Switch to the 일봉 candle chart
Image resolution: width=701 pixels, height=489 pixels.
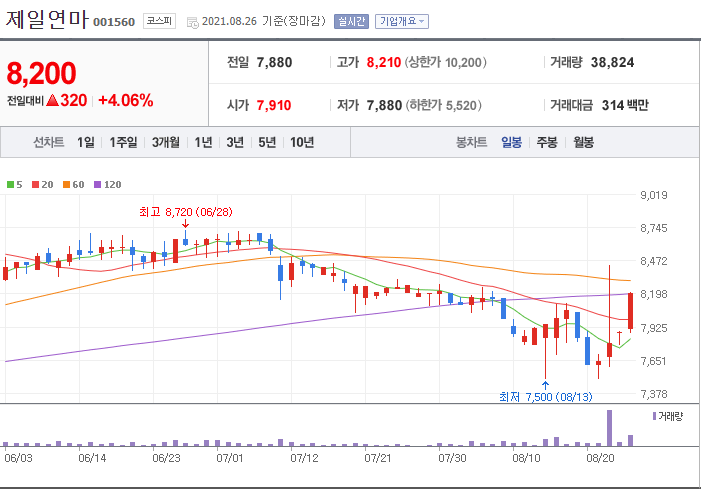pyautogui.click(x=511, y=142)
